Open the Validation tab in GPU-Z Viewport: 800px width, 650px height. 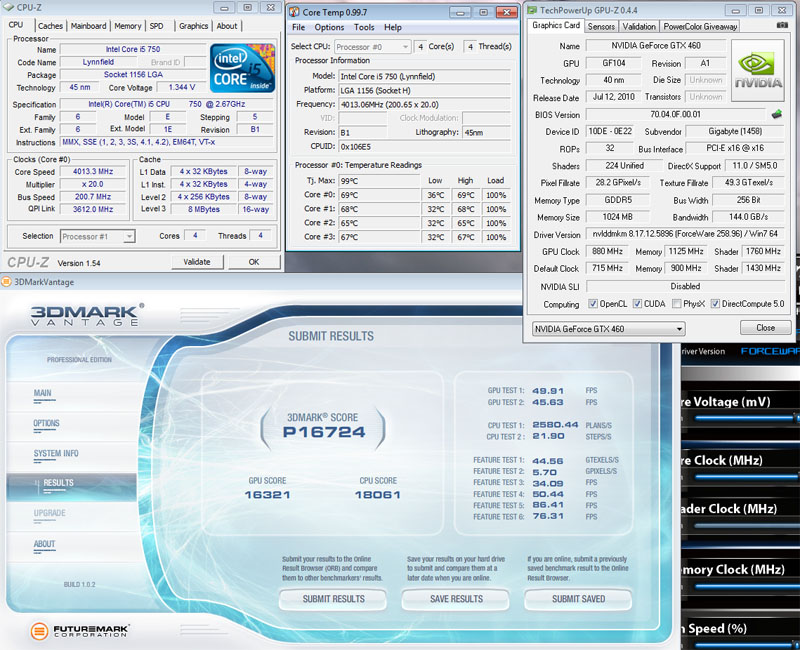click(x=639, y=26)
